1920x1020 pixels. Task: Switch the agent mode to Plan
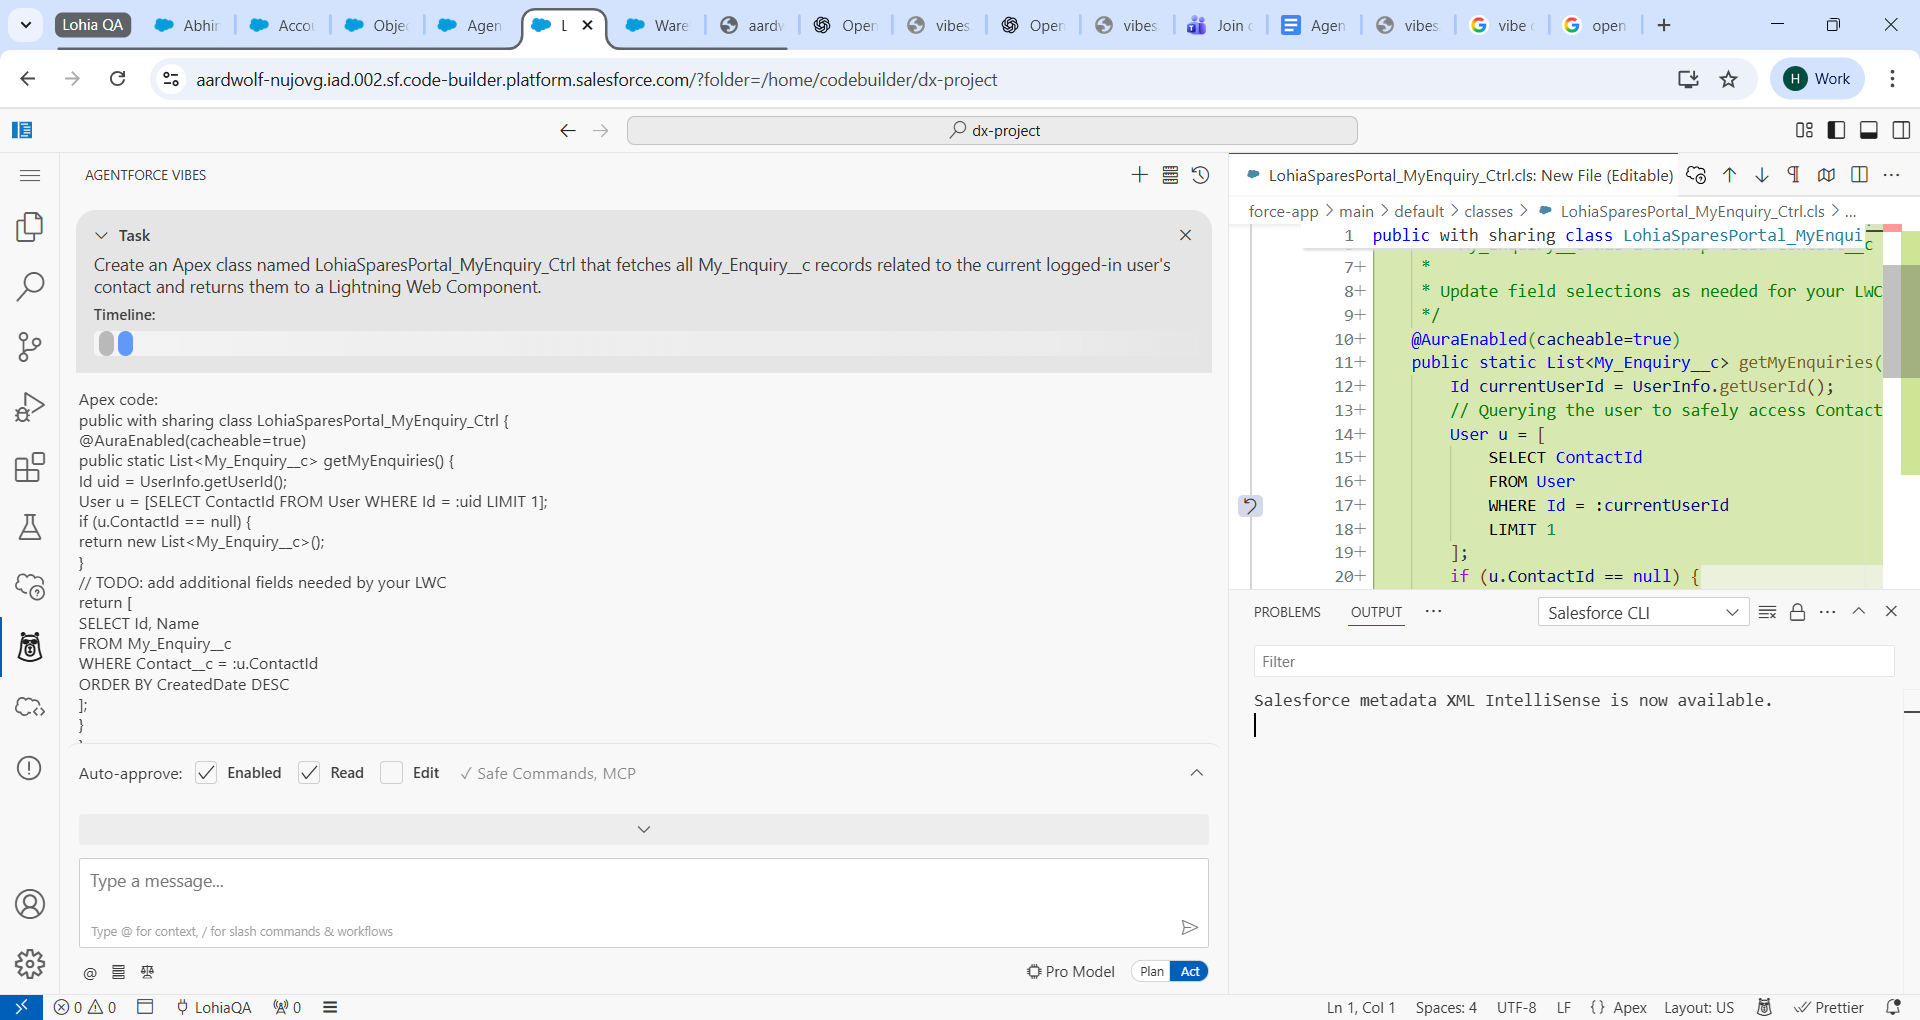point(1150,971)
